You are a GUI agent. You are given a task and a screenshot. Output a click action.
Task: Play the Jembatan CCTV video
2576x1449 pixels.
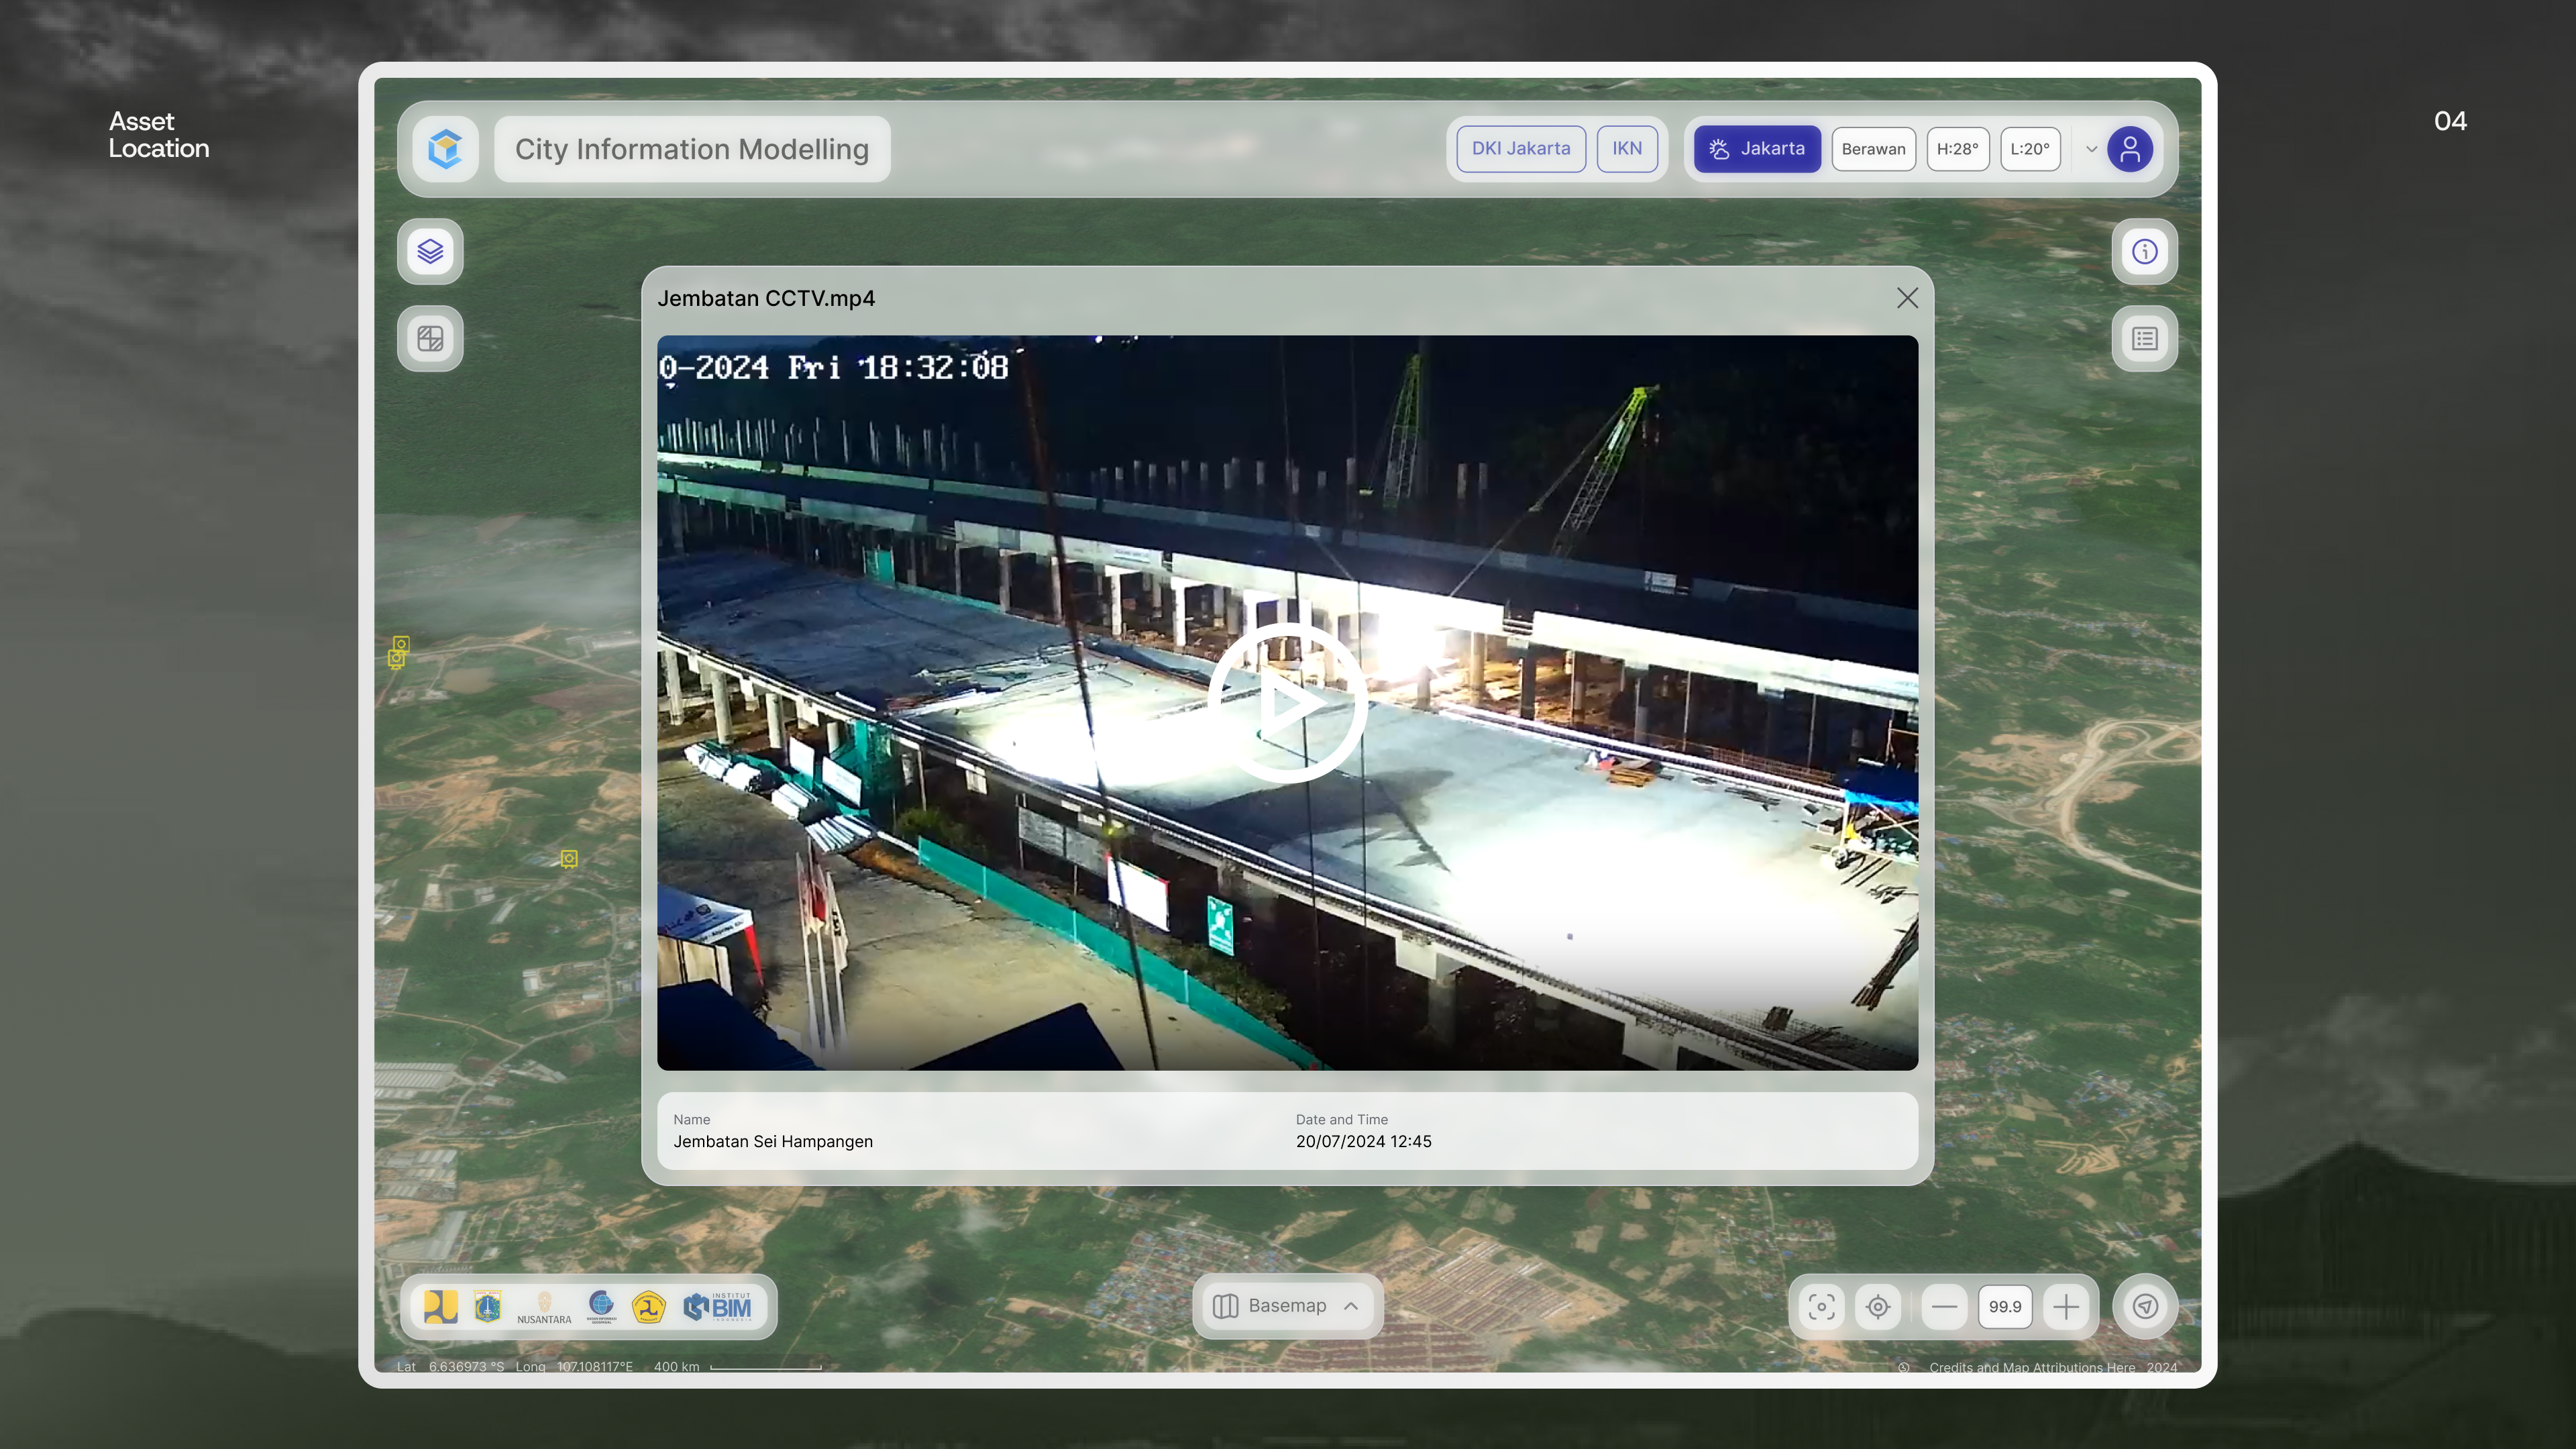click(x=1287, y=702)
